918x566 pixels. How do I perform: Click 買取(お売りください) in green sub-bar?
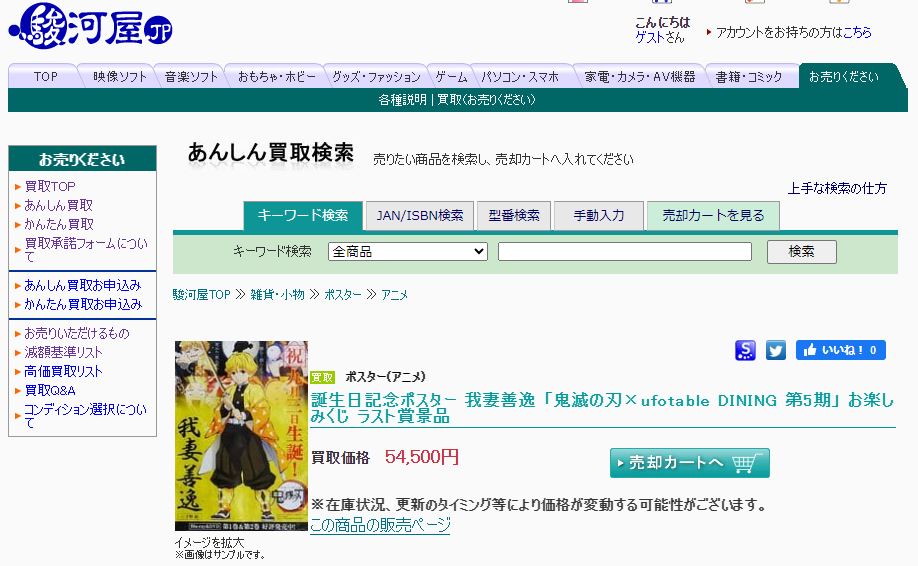[x=486, y=100]
